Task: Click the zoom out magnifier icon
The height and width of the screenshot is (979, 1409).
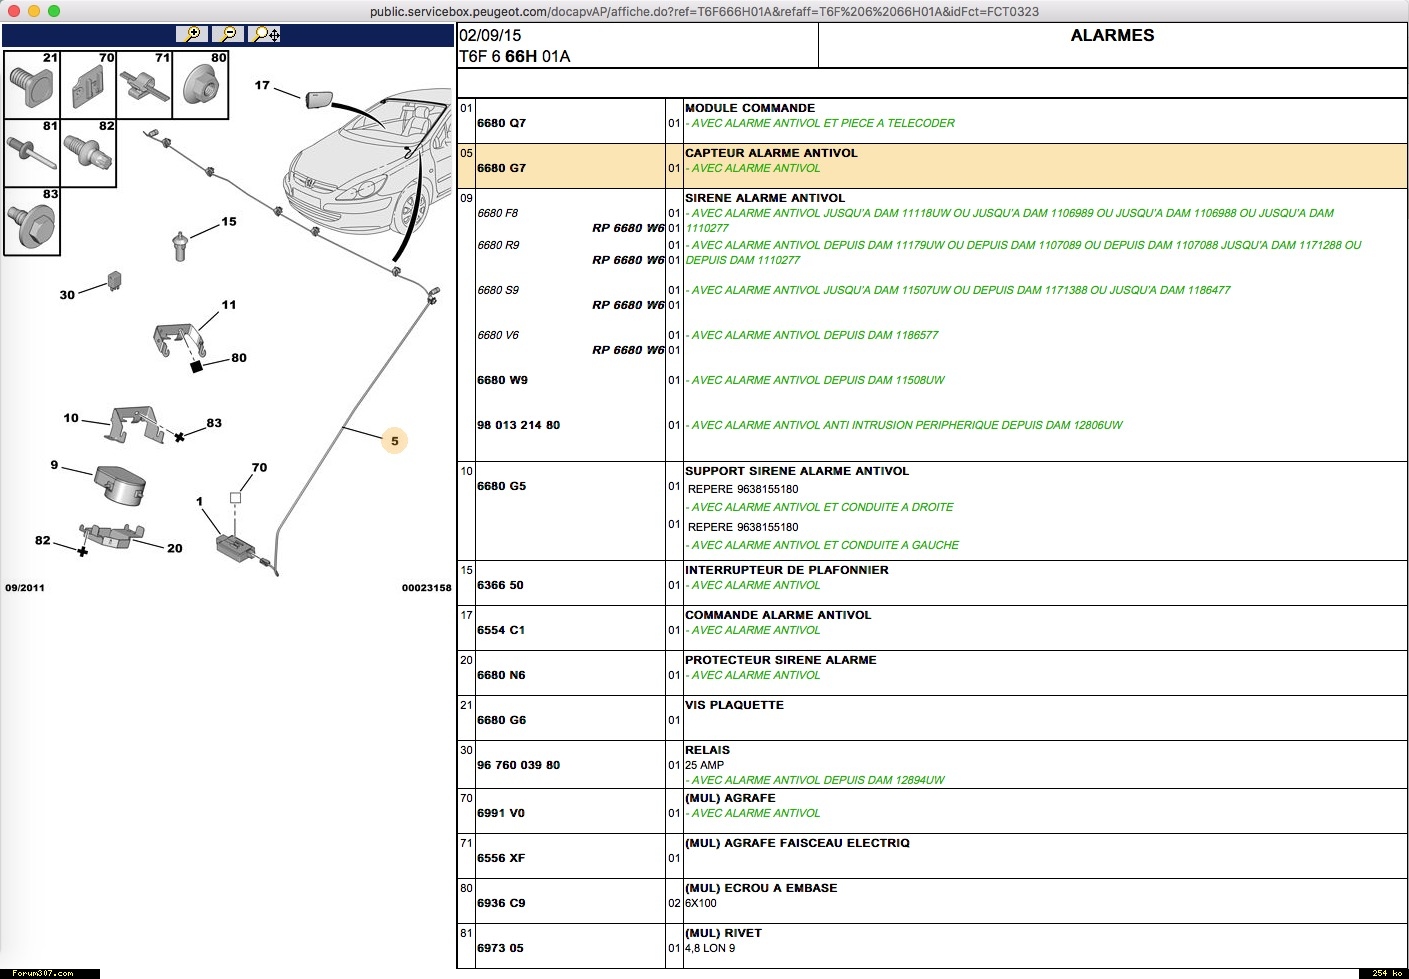Action: click(228, 34)
